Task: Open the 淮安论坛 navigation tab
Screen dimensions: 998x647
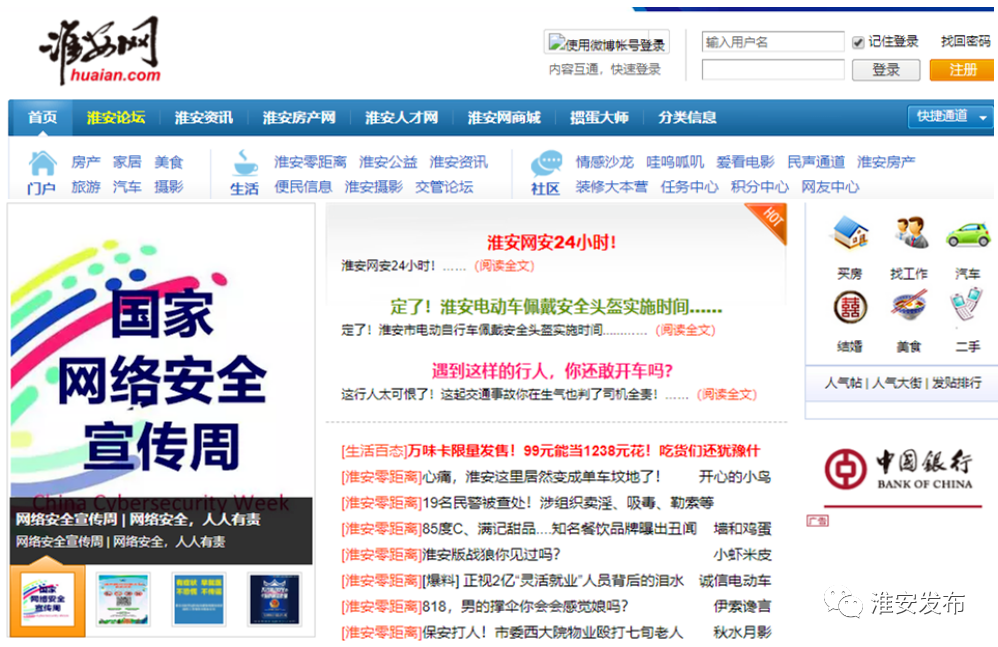Action: click(x=115, y=117)
